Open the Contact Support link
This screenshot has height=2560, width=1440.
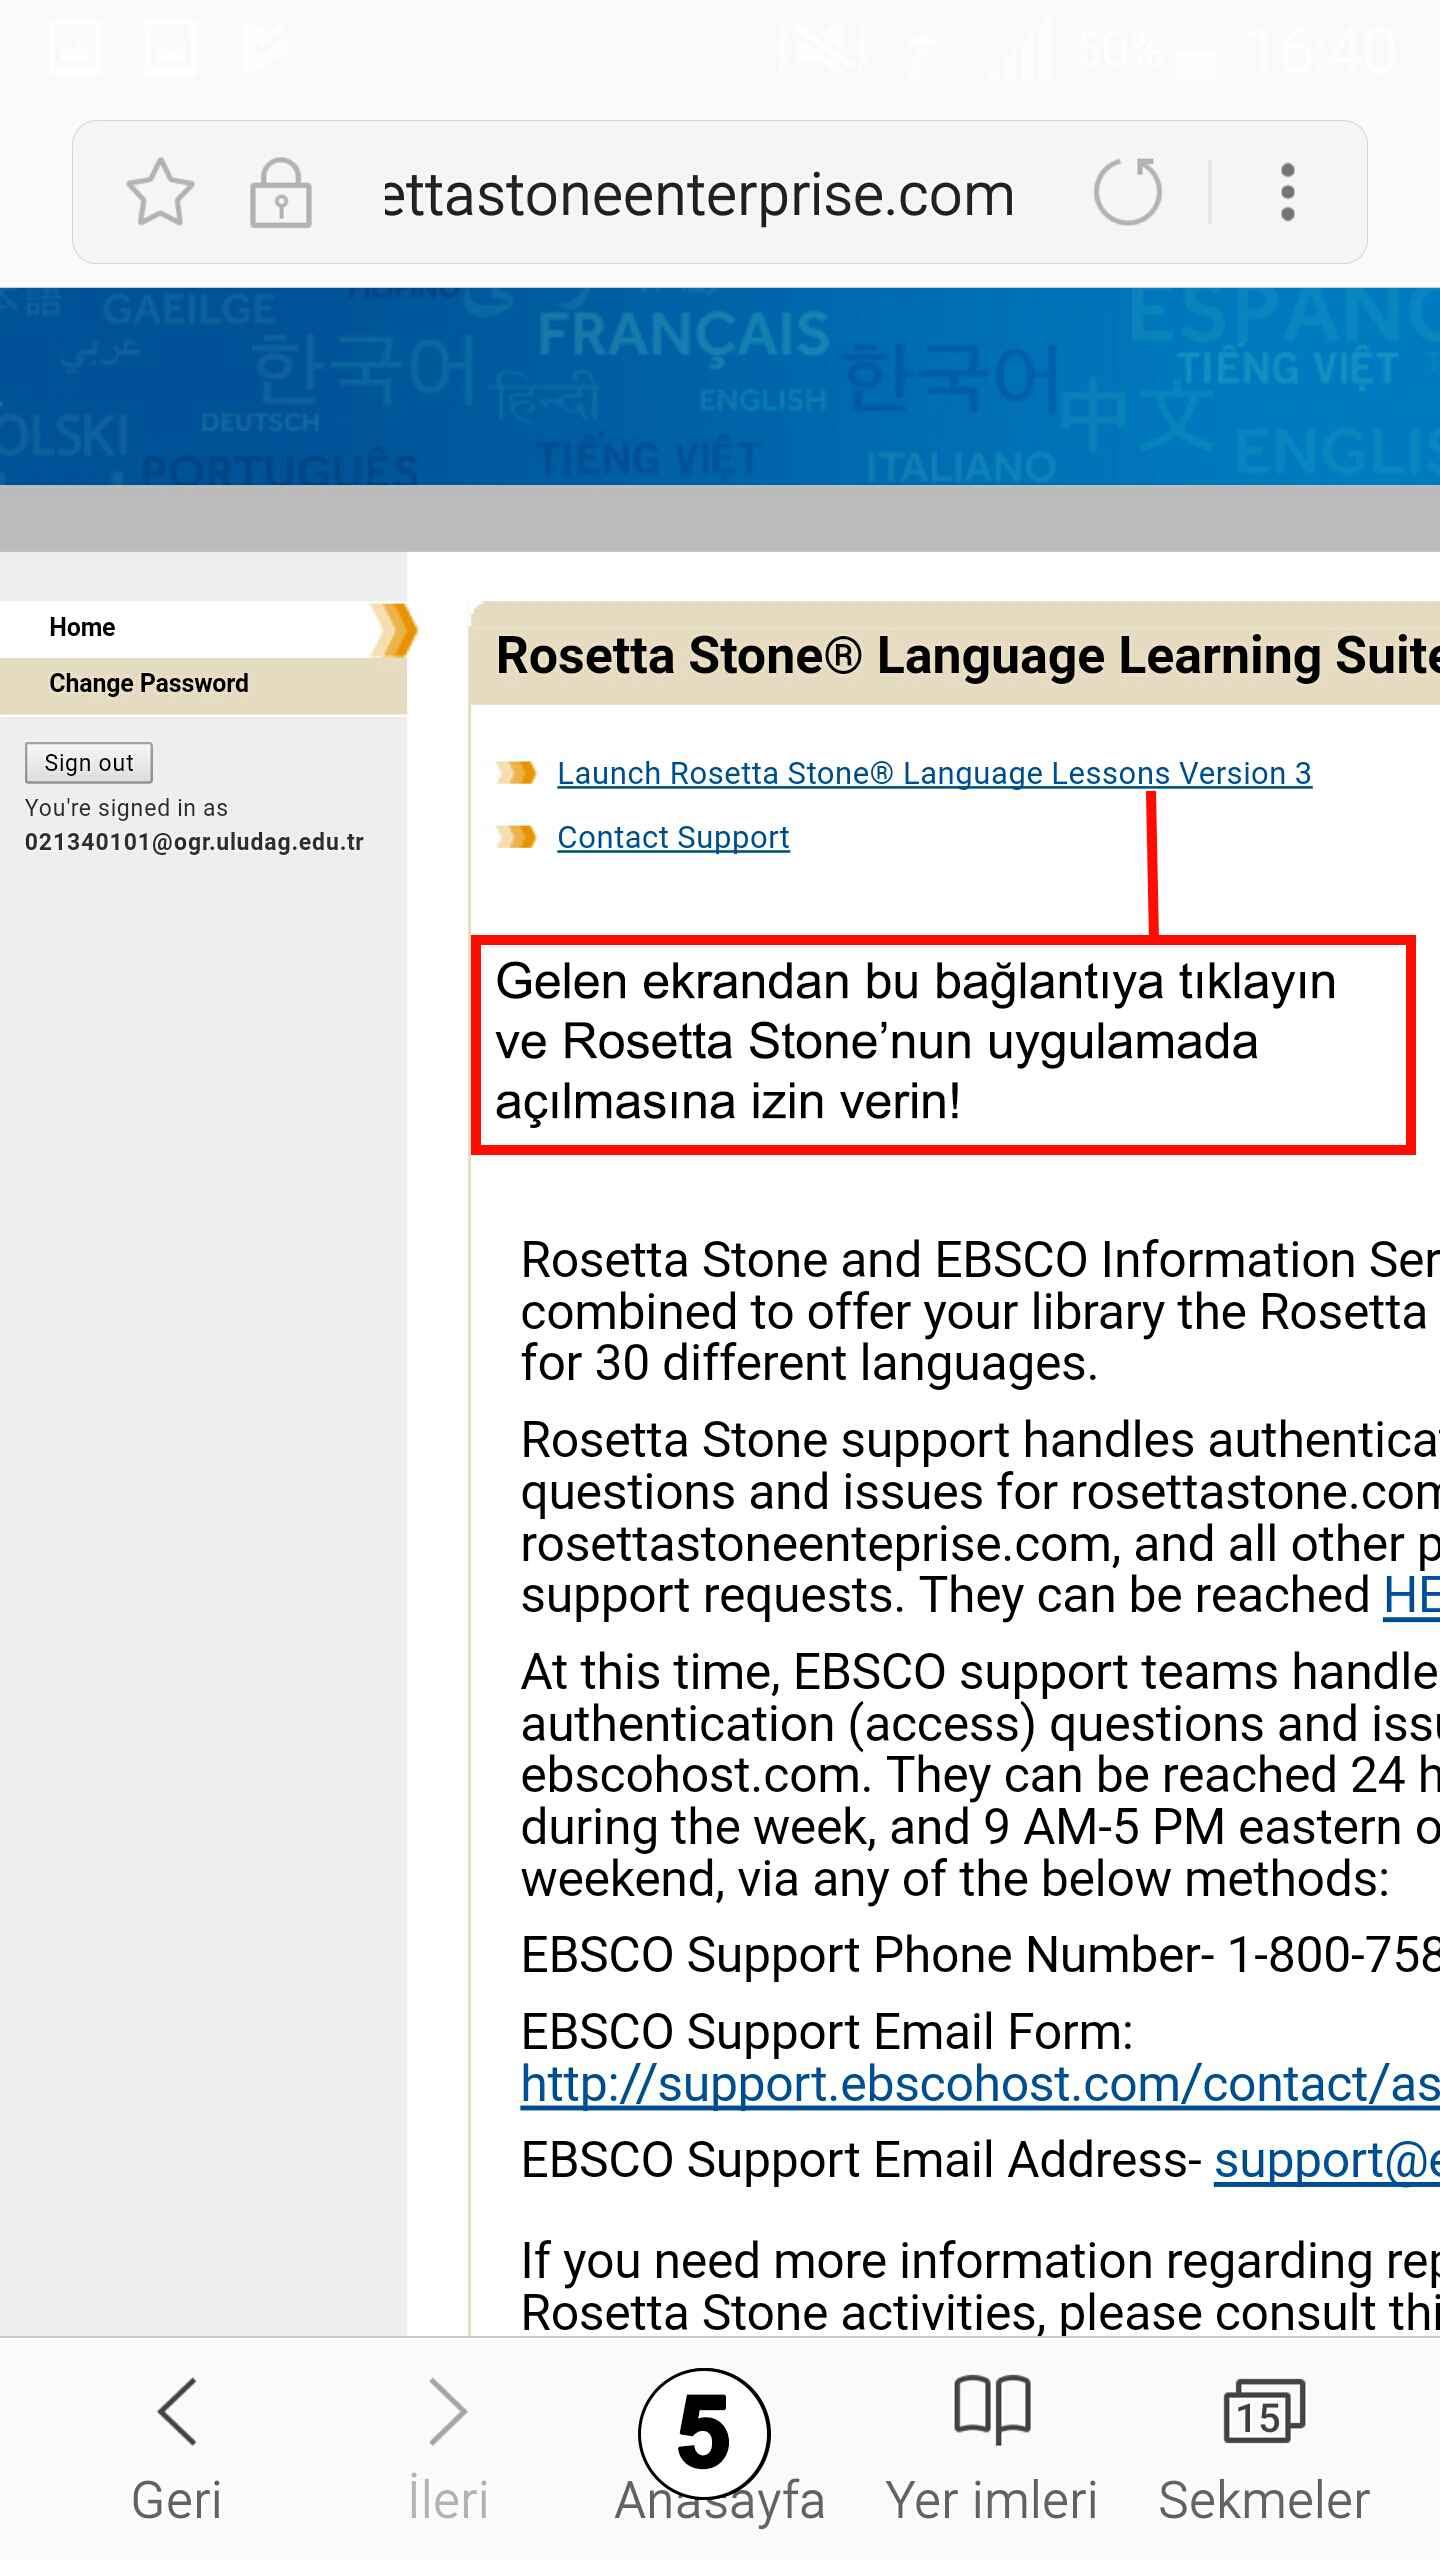click(673, 837)
